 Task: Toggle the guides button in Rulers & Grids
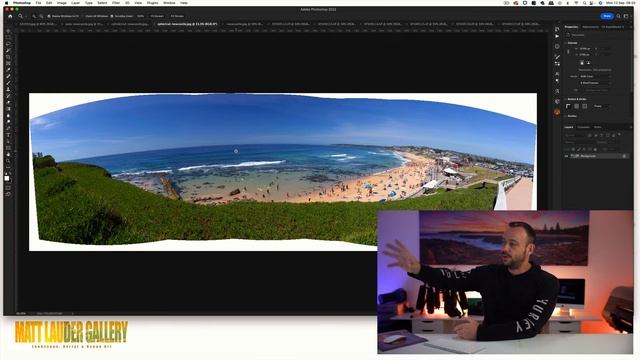[584, 106]
